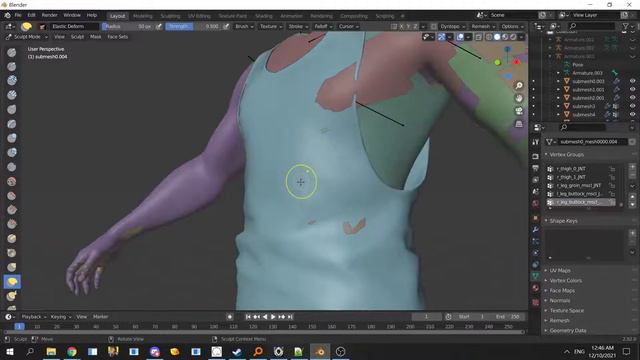Play the timeline animation
Image resolution: width=640 pixels, height=360 pixels.
(x=273, y=317)
